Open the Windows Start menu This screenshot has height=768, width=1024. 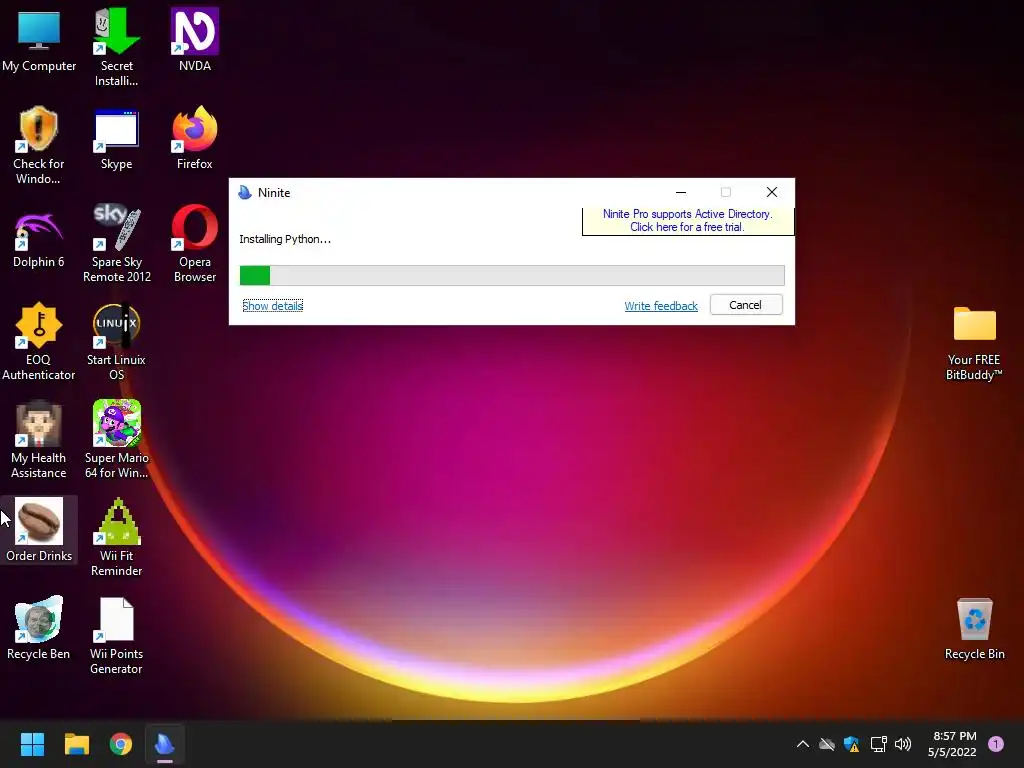point(32,744)
